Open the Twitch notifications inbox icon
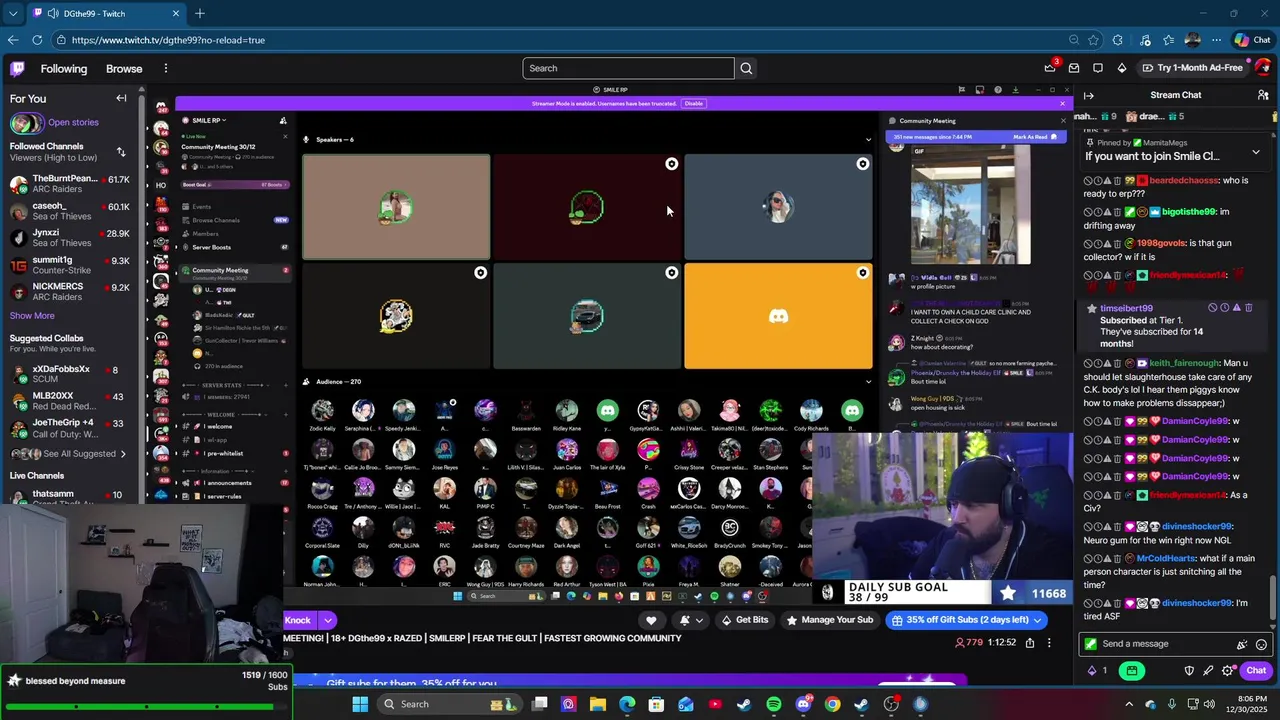Image resolution: width=1280 pixels, height=720 pixels. pyautogui.click(x=1074, y=68)
